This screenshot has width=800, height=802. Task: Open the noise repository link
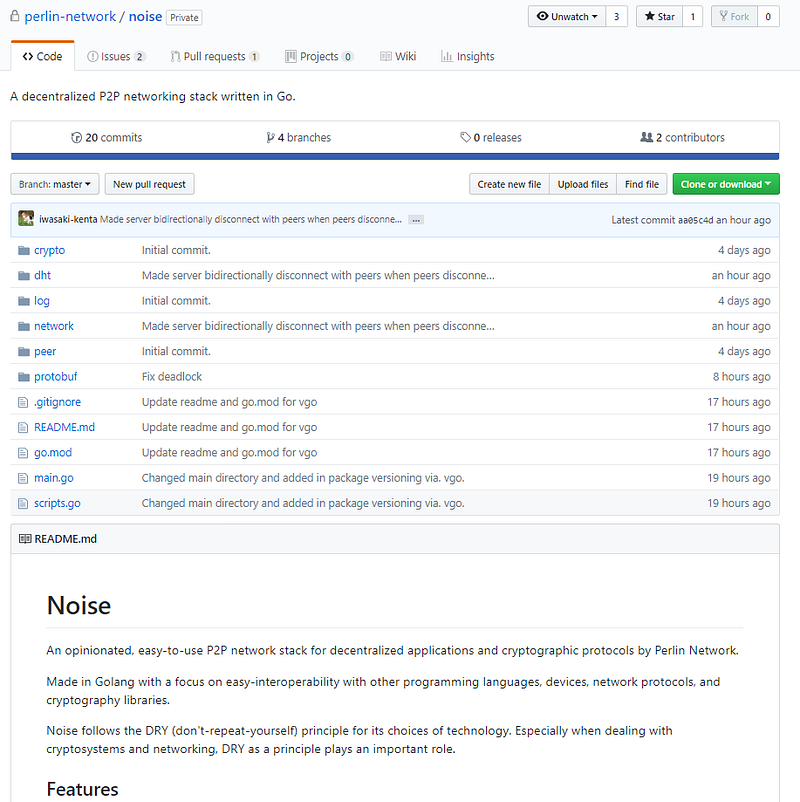pos(145,16)
